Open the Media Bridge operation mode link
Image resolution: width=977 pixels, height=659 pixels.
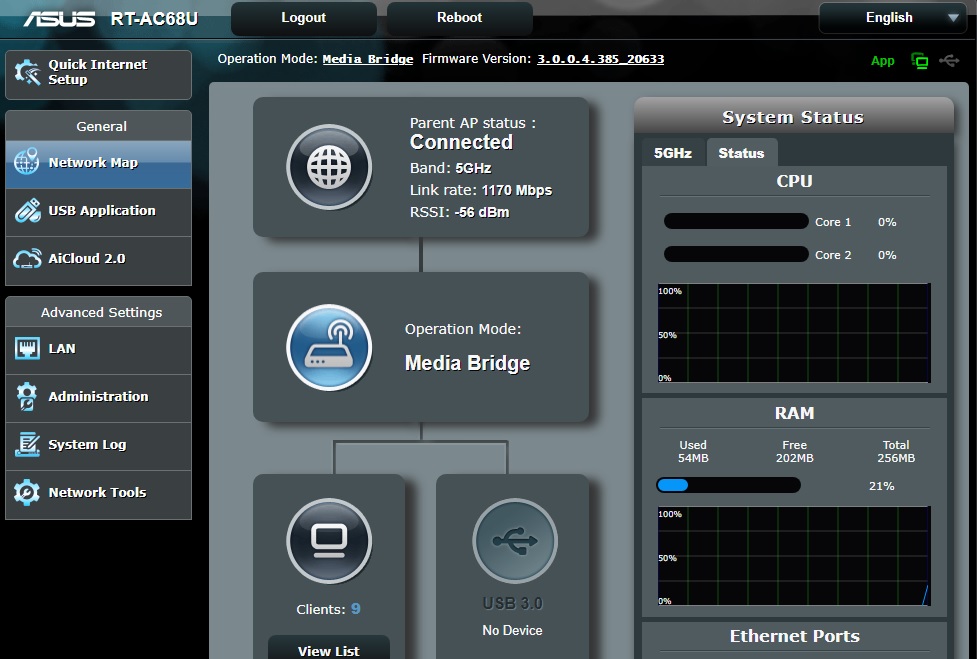[368, 59]
